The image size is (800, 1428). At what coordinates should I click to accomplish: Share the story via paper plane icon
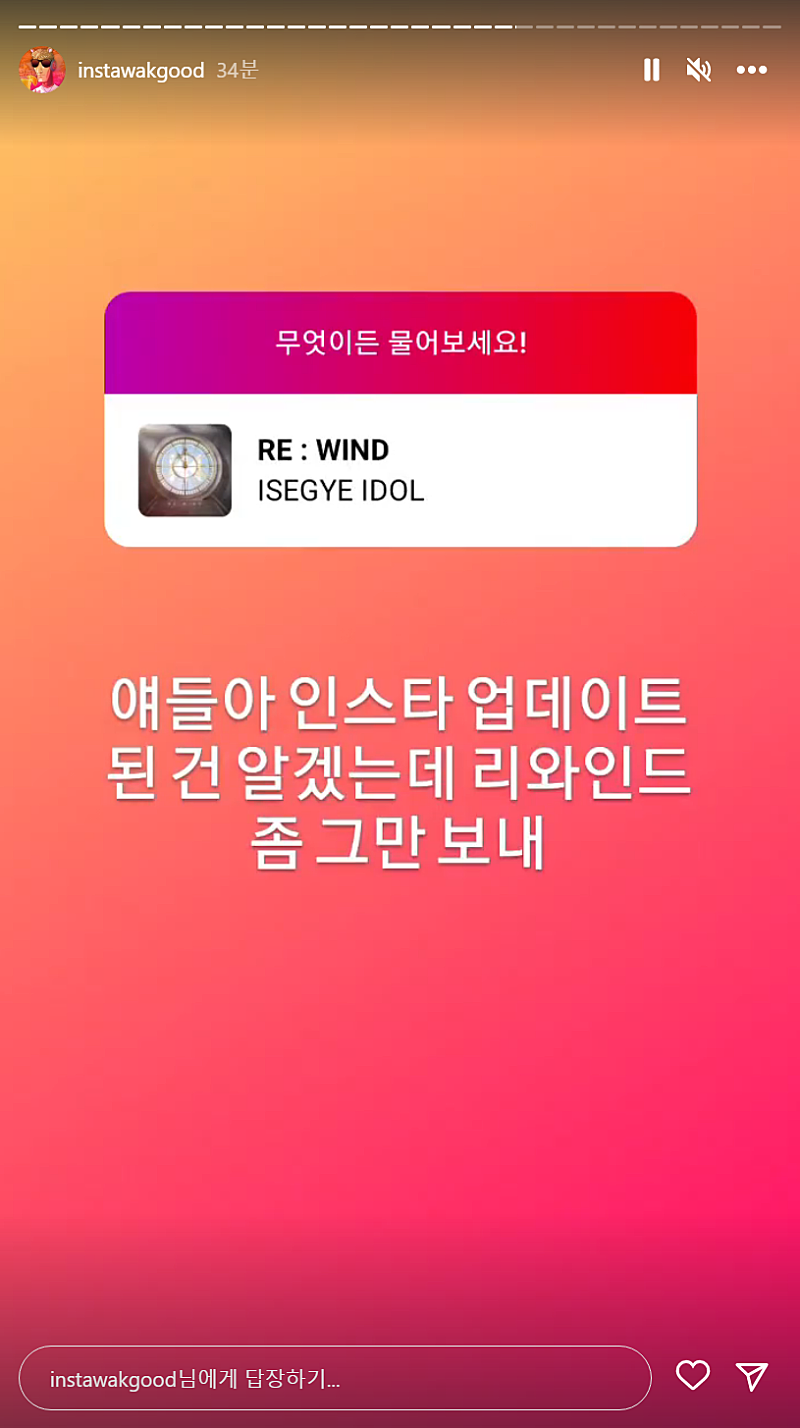tap(752, 1376)
